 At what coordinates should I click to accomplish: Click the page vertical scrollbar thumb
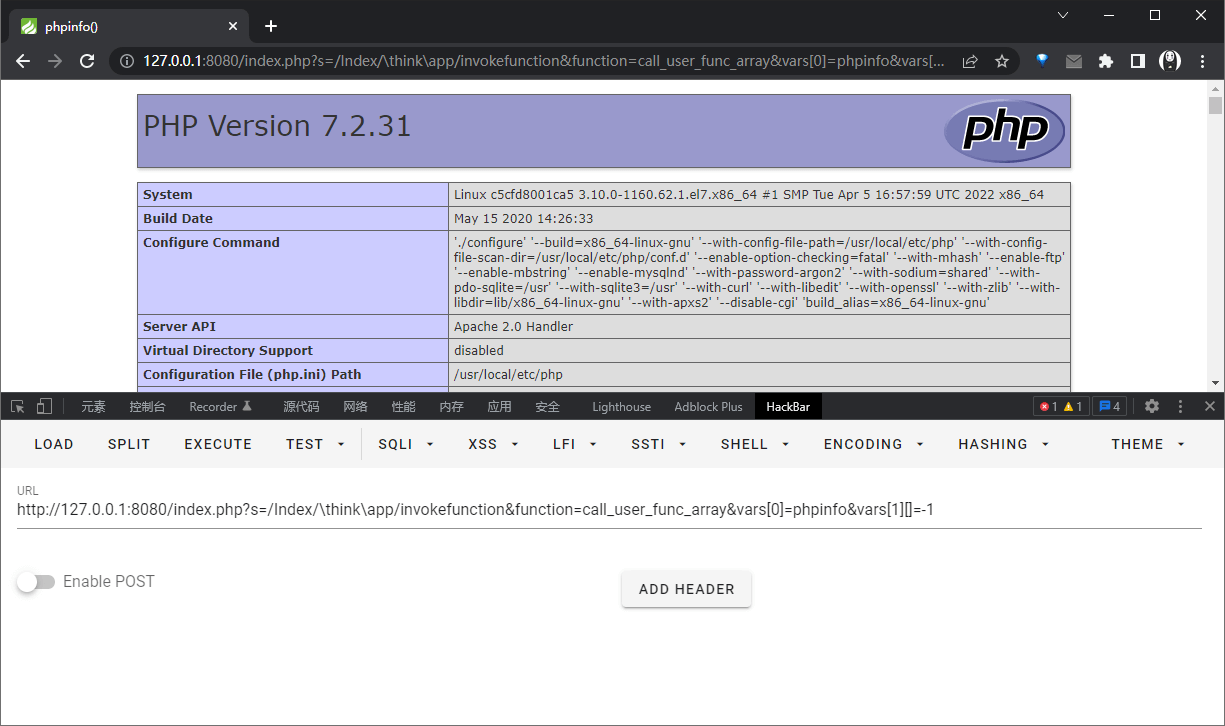click(1215, 105)
